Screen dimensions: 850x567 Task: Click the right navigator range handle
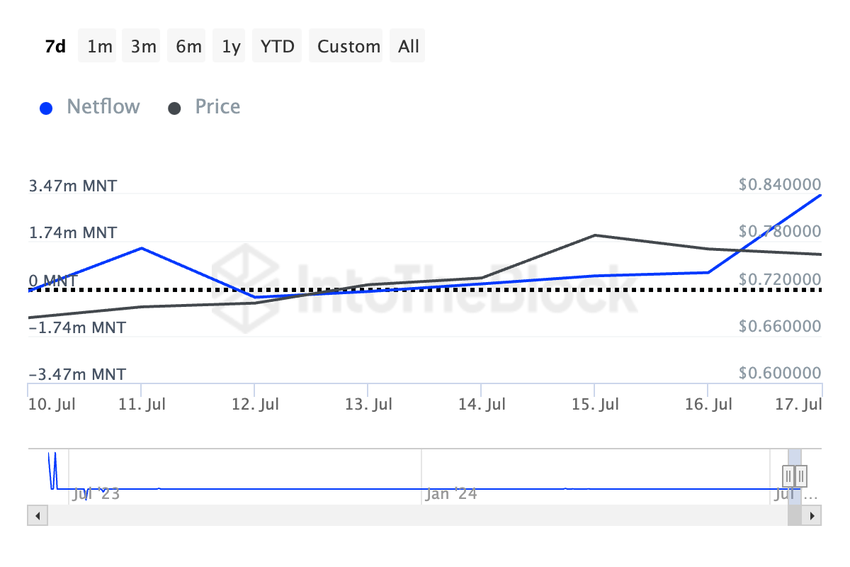(801, 476)
